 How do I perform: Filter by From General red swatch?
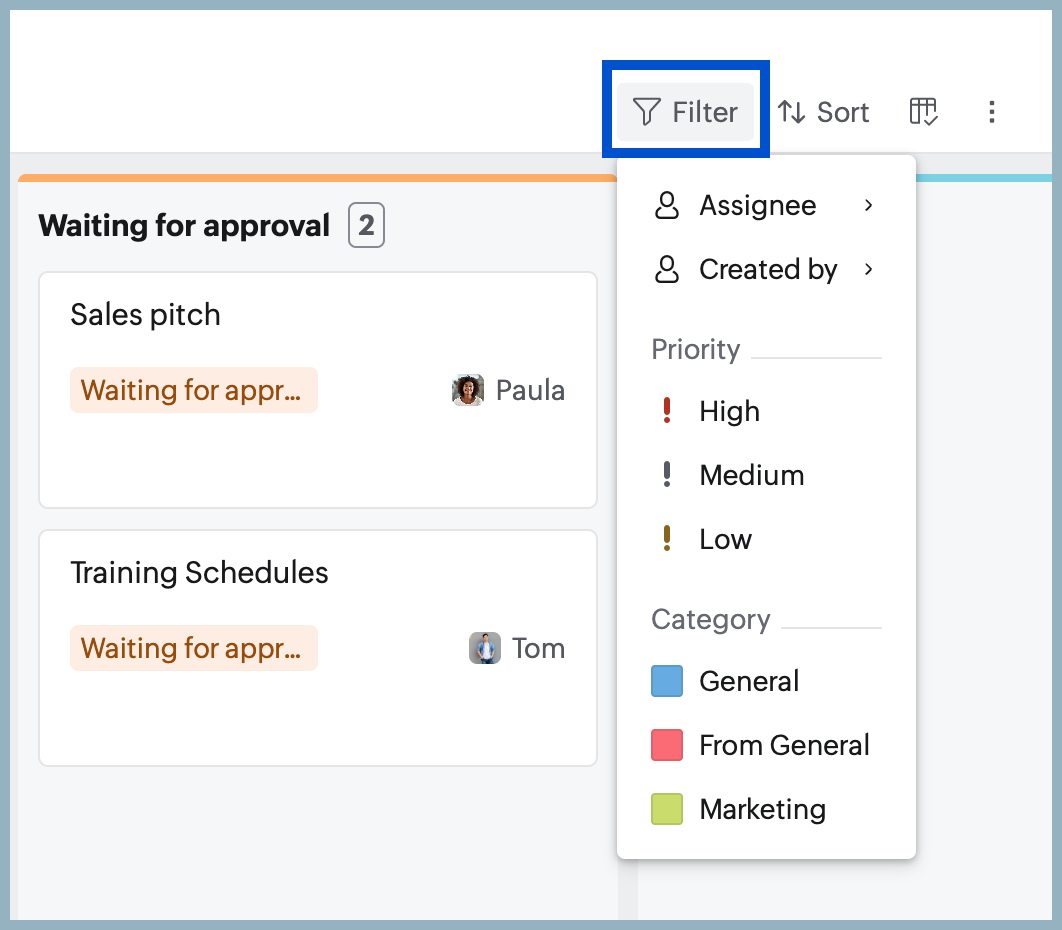click(x=667, y=745)
